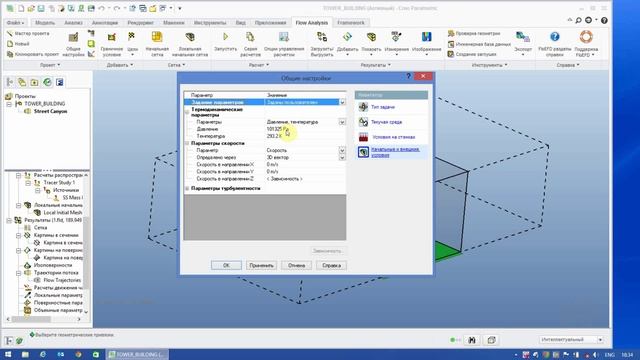The width and height of the screenshot is (640, 360).
Task: Click Применить button
Action: coord(261,265)
